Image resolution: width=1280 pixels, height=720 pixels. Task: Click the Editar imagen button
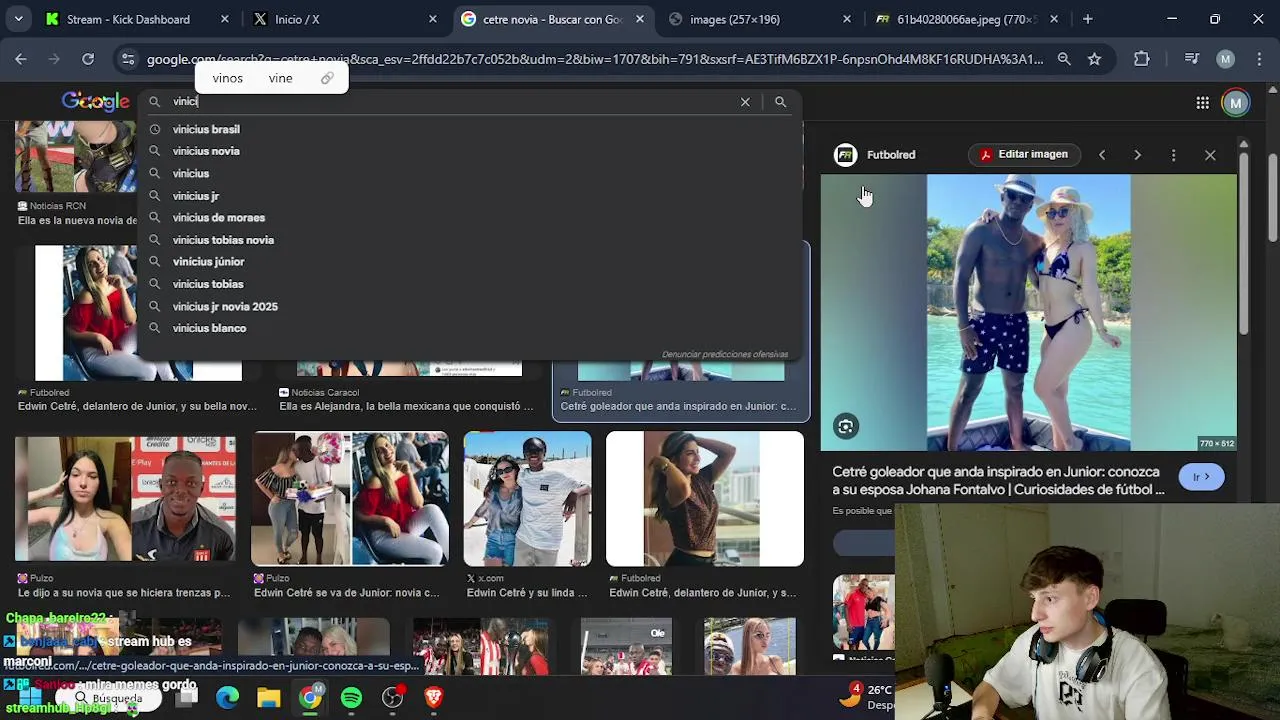(x=1024, y=155)
